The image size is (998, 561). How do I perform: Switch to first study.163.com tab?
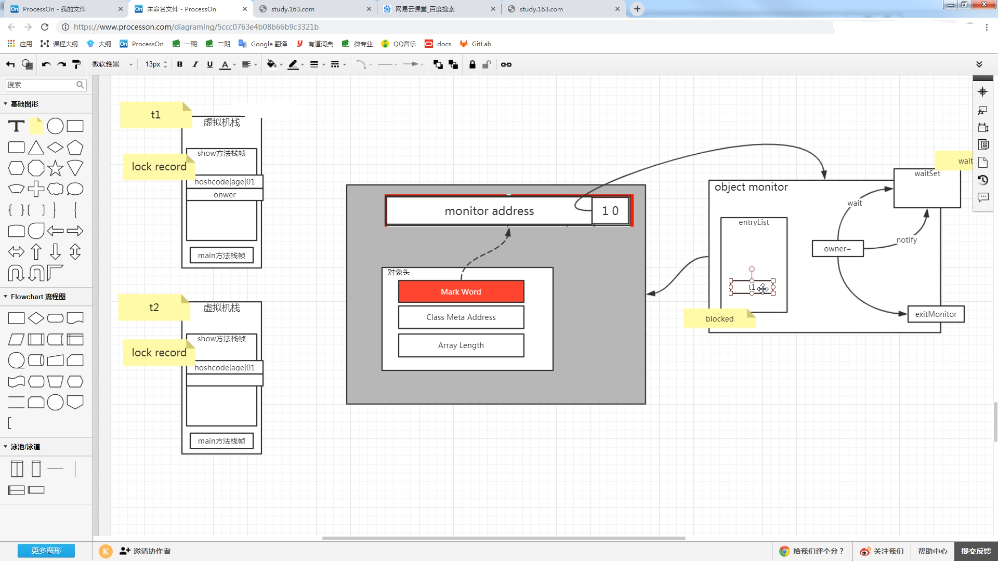pyautogui.click(x=315, y=9)
